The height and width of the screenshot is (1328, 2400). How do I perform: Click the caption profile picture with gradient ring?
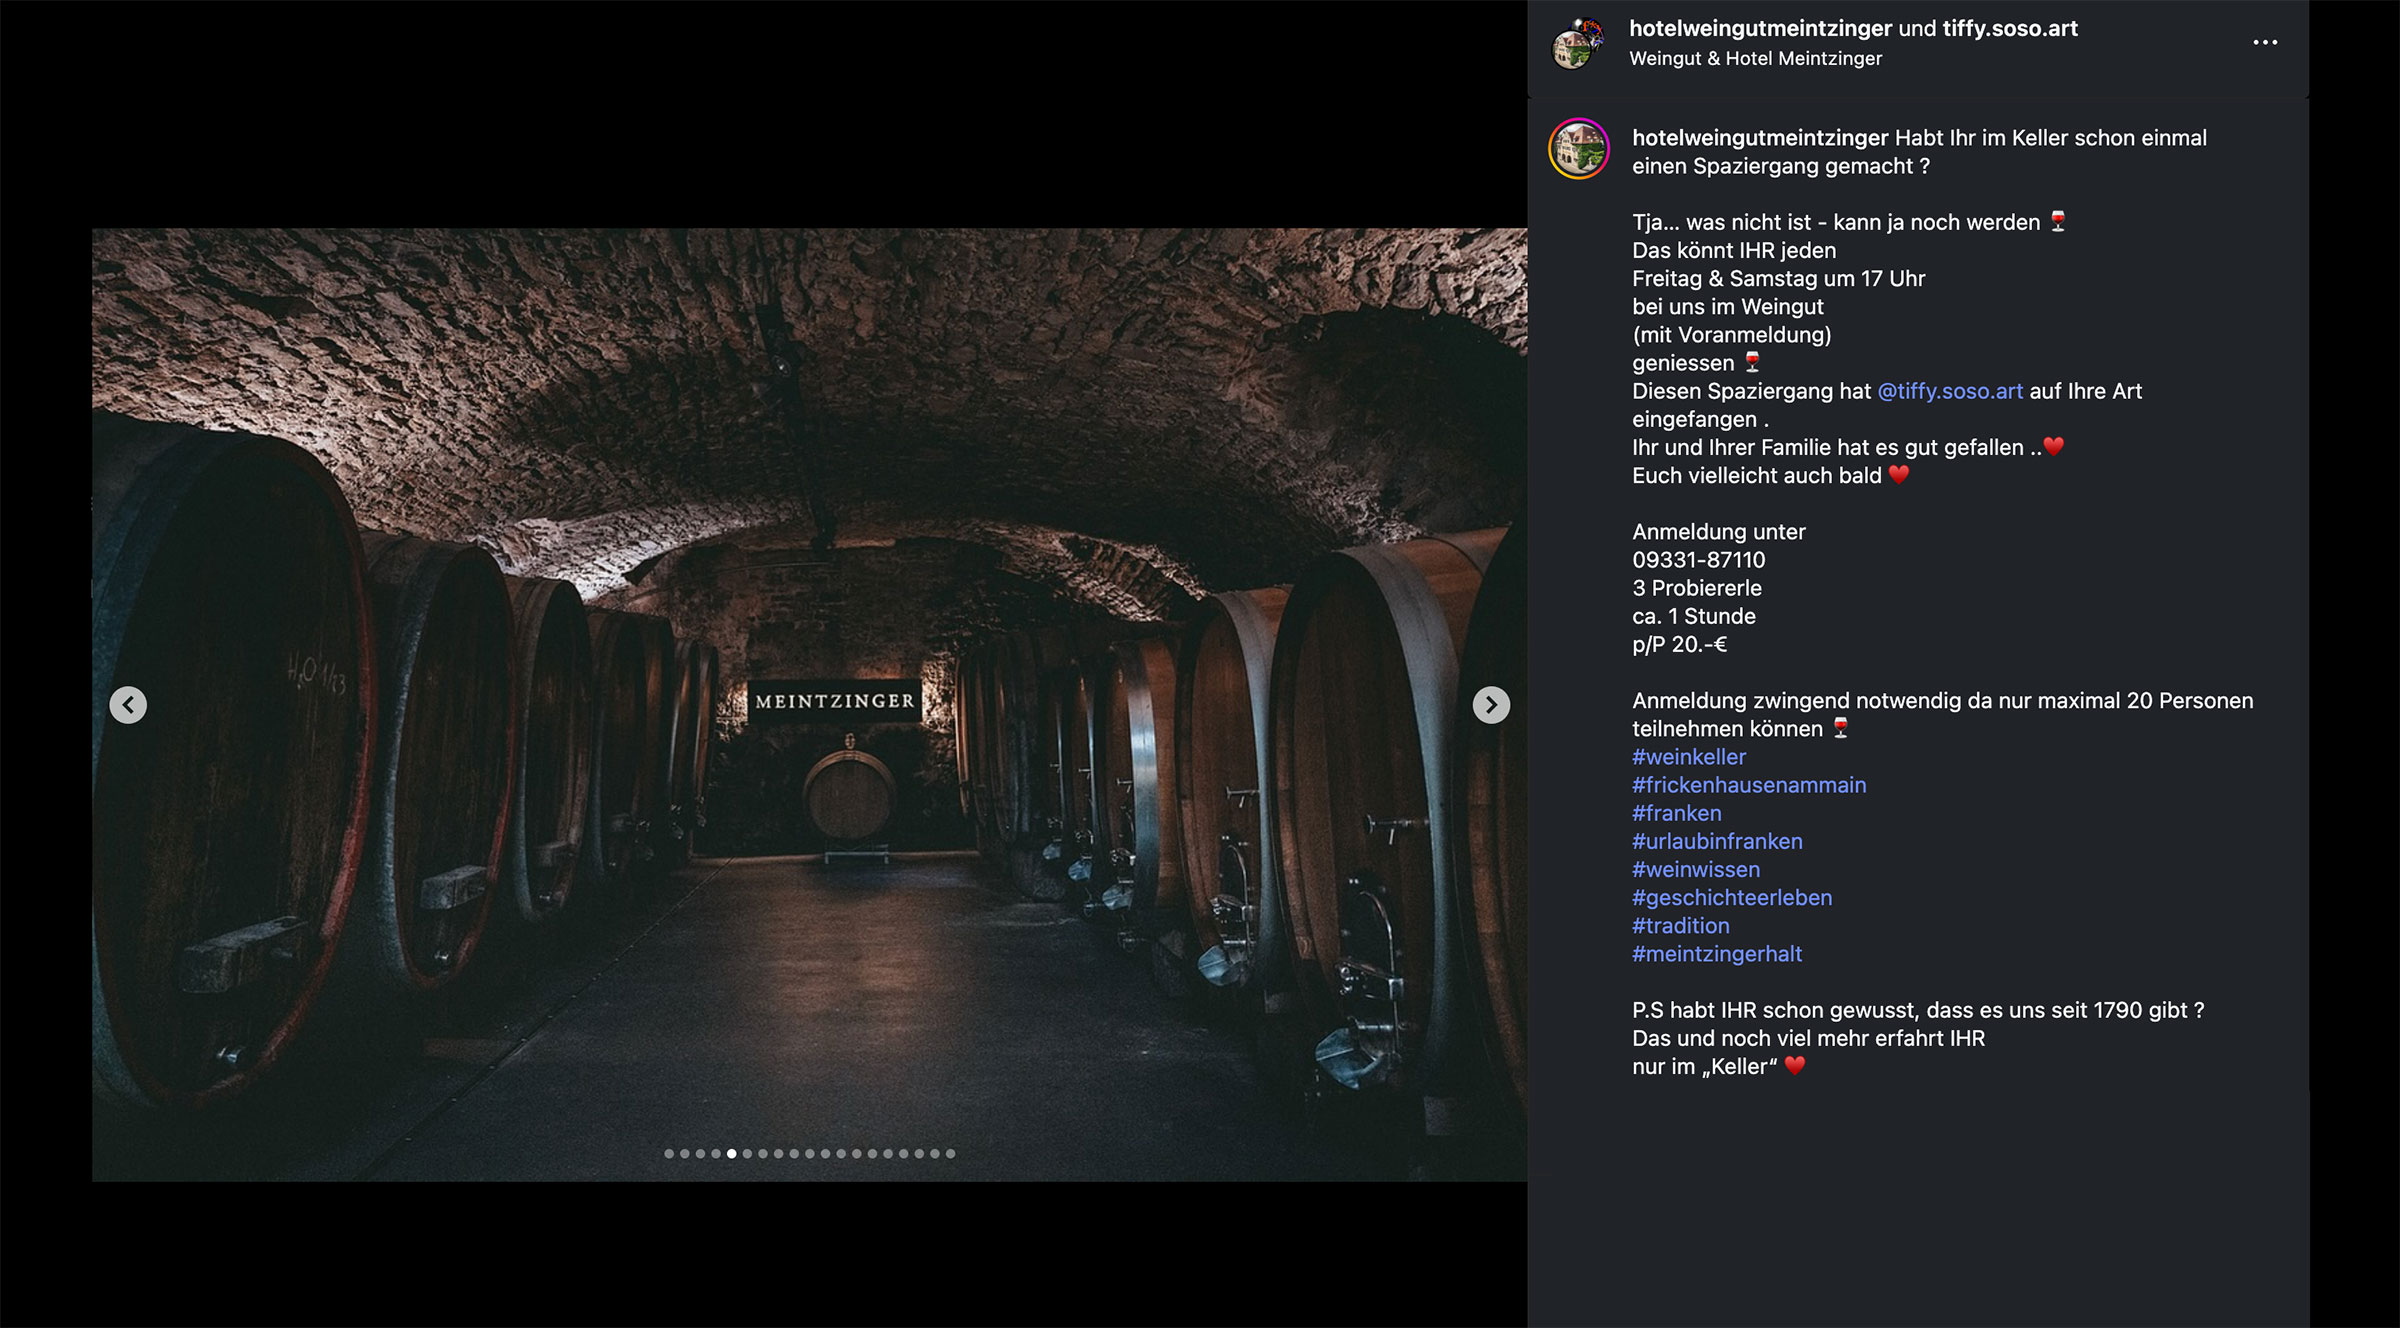click(x=1578, y=150)
